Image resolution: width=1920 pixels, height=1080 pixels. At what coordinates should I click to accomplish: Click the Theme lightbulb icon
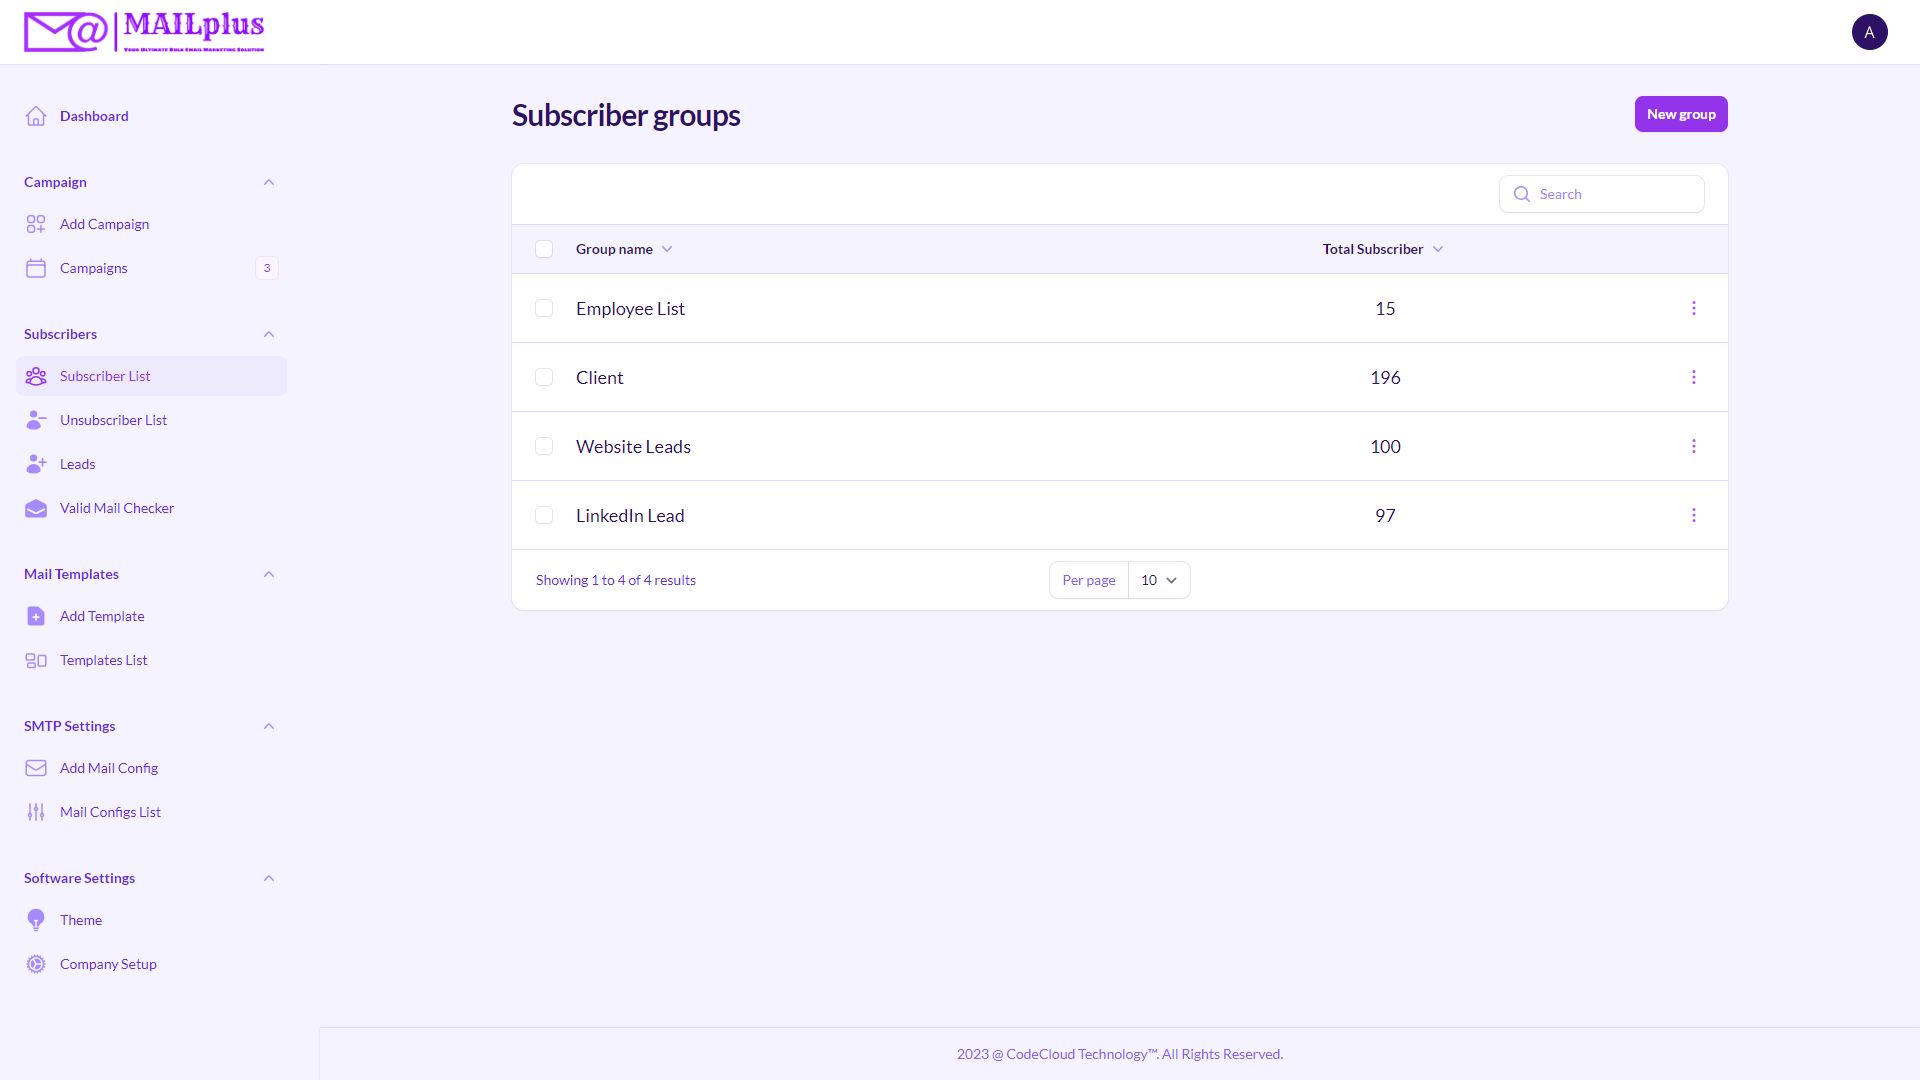[36, 920]
